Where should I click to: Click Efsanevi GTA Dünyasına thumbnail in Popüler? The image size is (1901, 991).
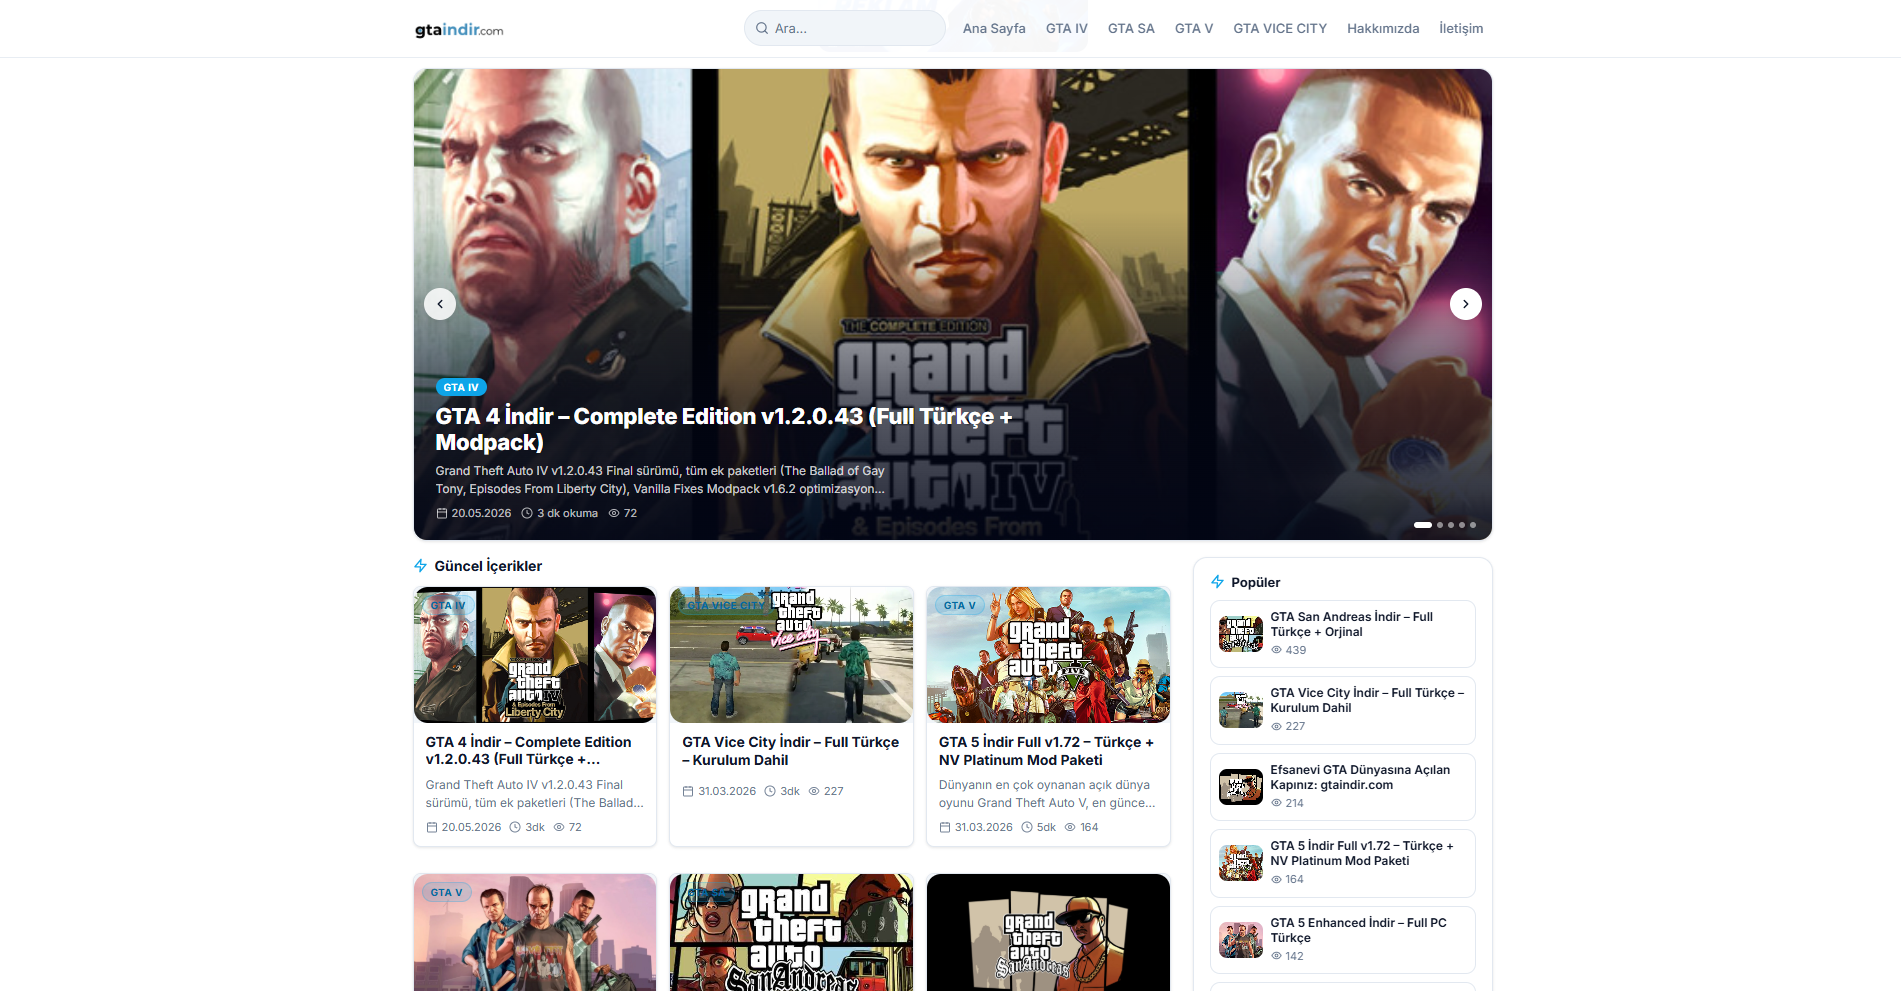point(1241,787)
